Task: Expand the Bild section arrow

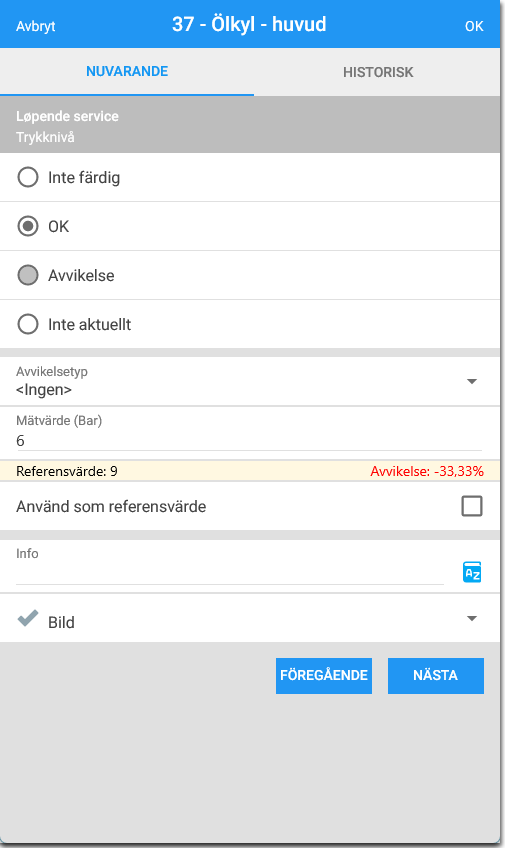Action: (471, 619)
